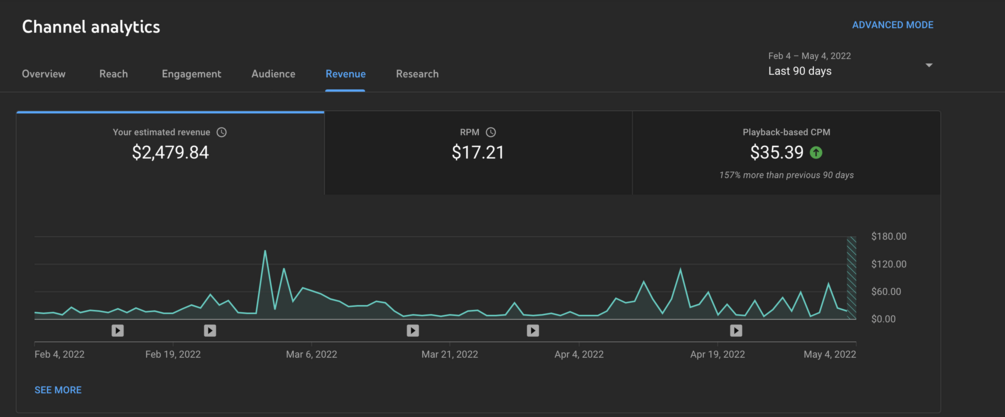Switch to the Overview tab
The image size is (1005, 417).
click(44, 74)
